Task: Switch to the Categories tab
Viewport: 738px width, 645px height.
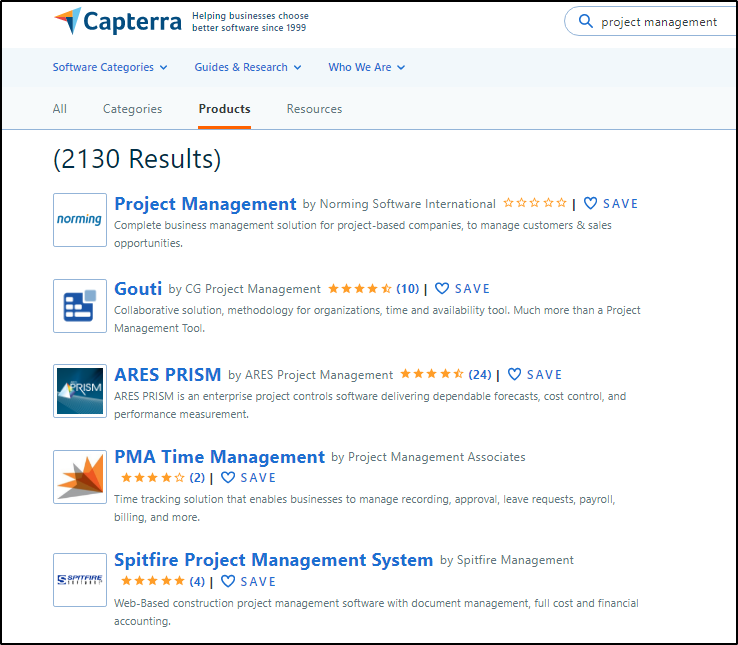Action: 132,109
